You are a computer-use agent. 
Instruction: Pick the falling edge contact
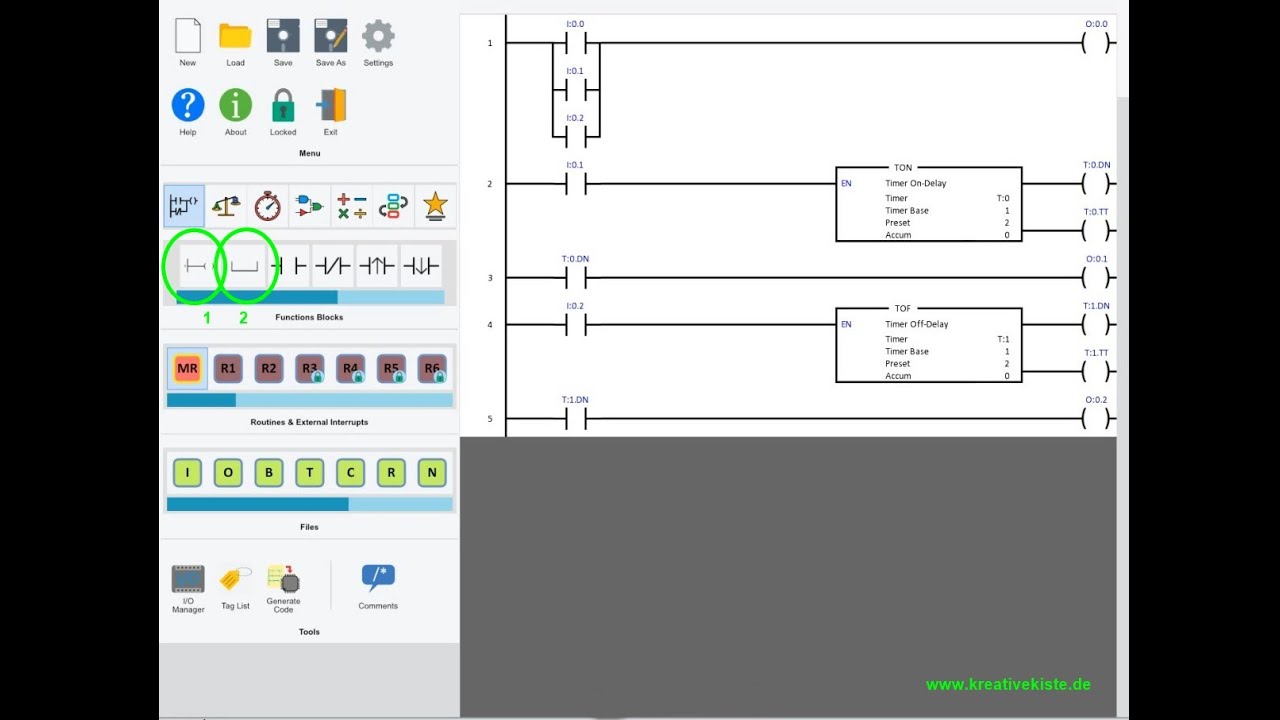pyautogui.click(x=421, y=266)
